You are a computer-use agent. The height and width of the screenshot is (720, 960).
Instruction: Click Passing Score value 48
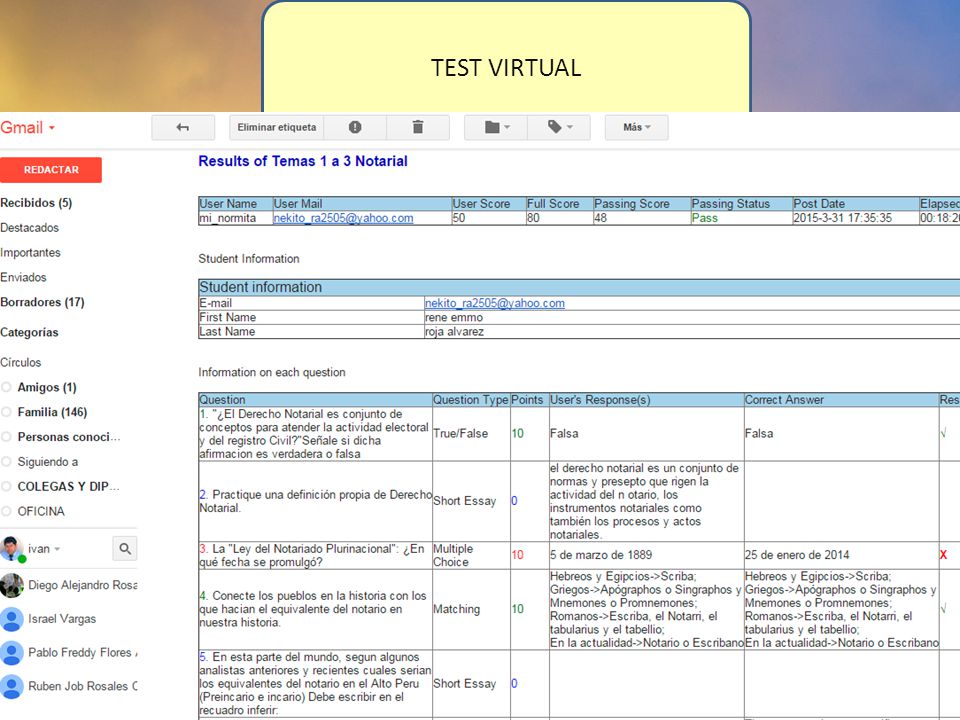[601, 218]
